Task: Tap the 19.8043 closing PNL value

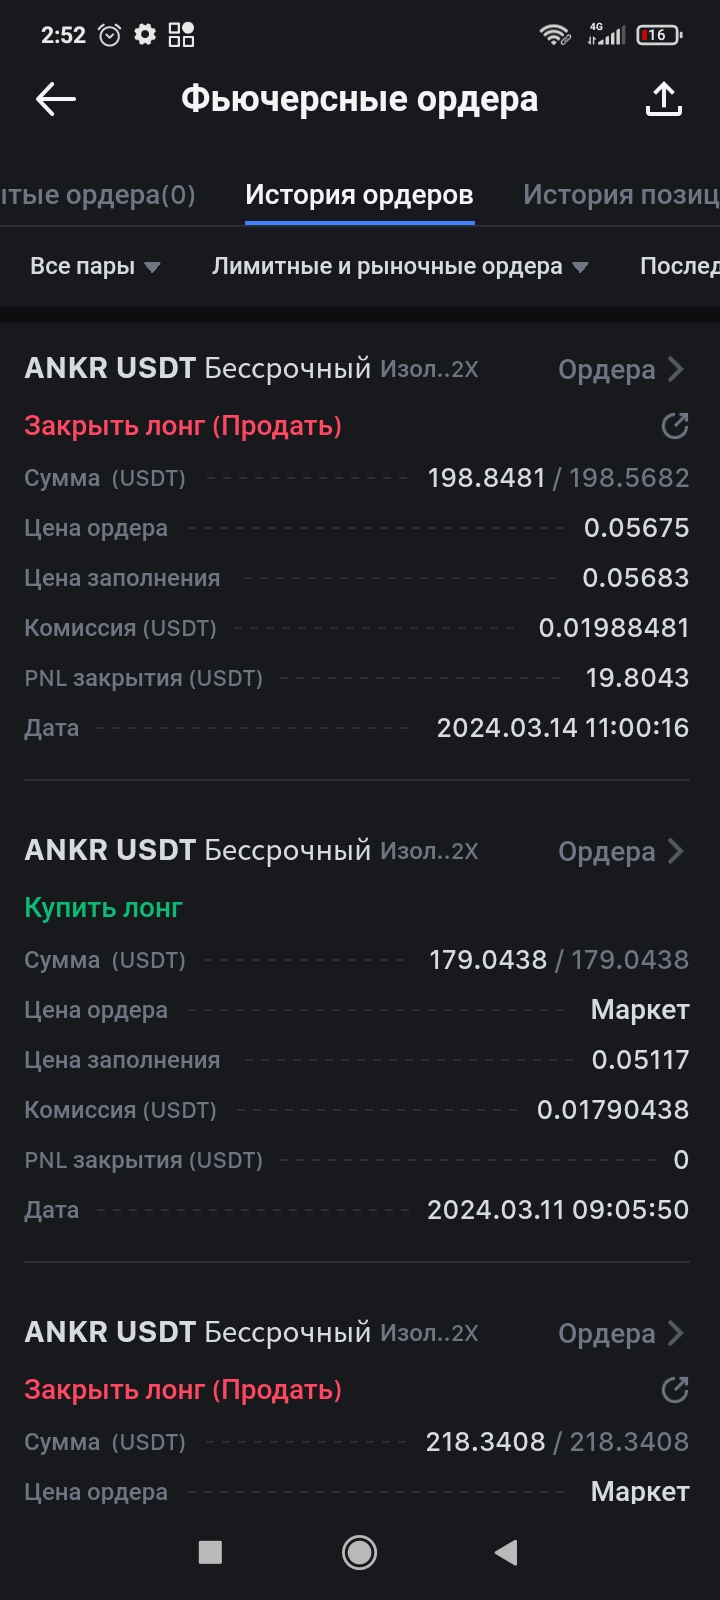Action: [x=637, y=678]
